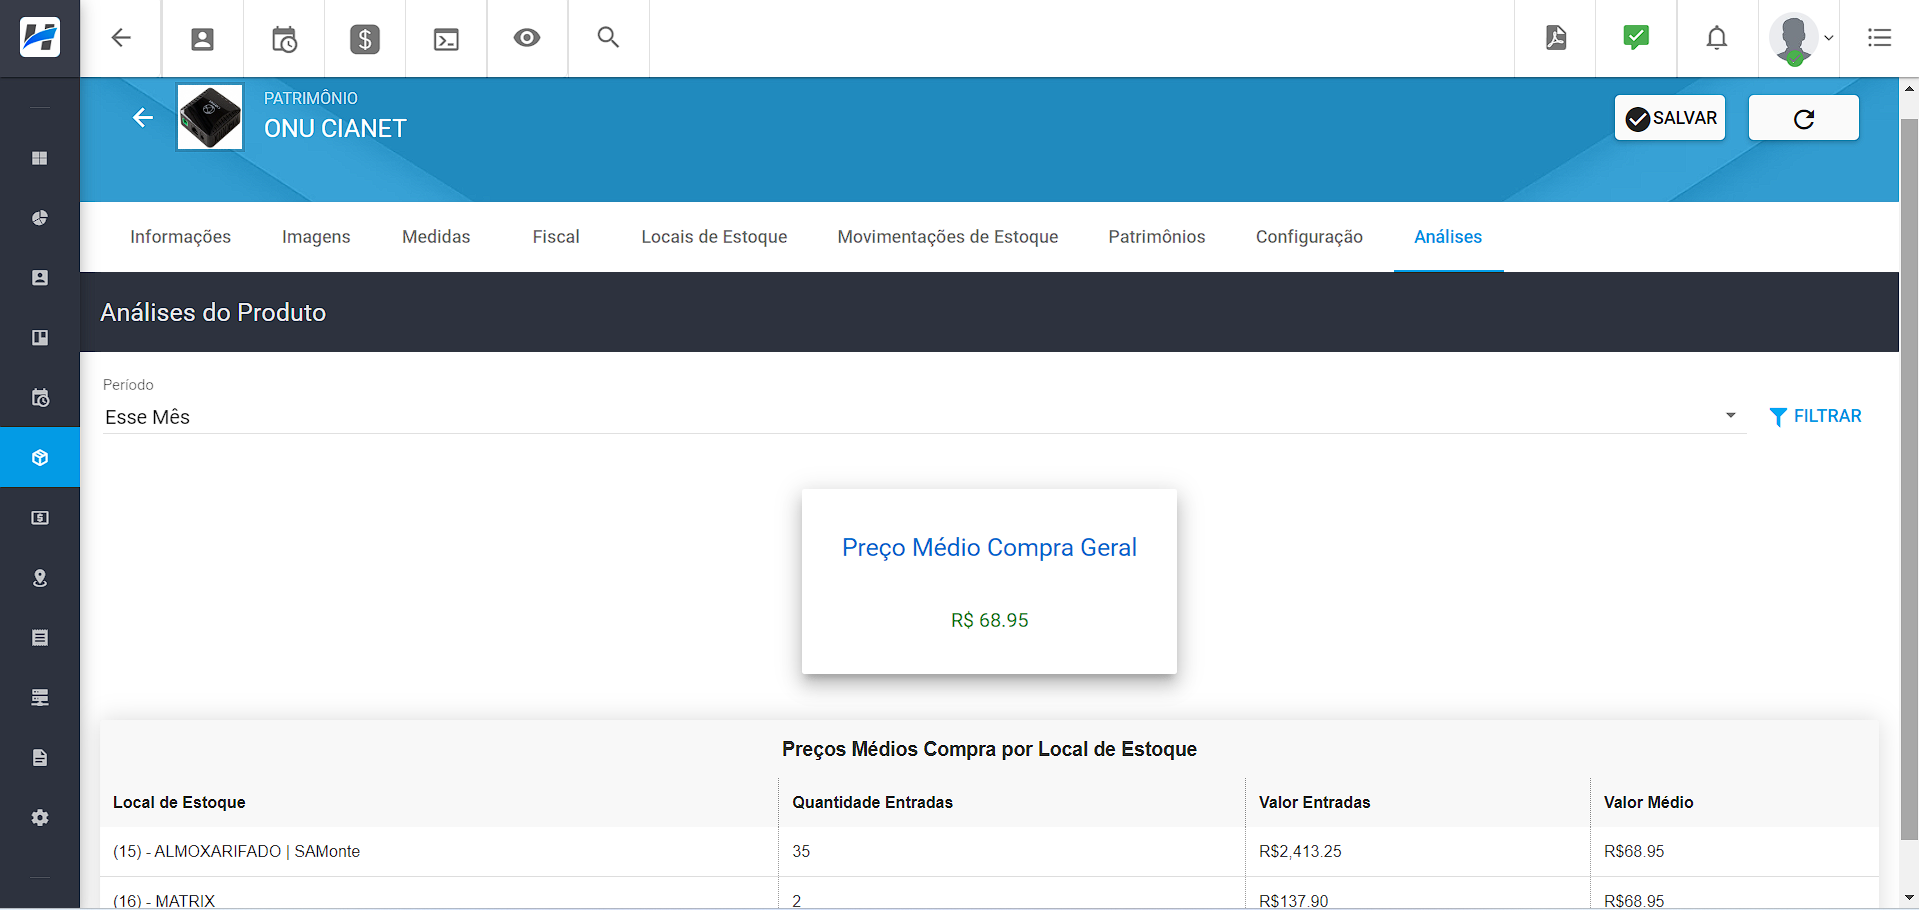
Task: Open notifications bell icon
Action: pos(1717,38)
